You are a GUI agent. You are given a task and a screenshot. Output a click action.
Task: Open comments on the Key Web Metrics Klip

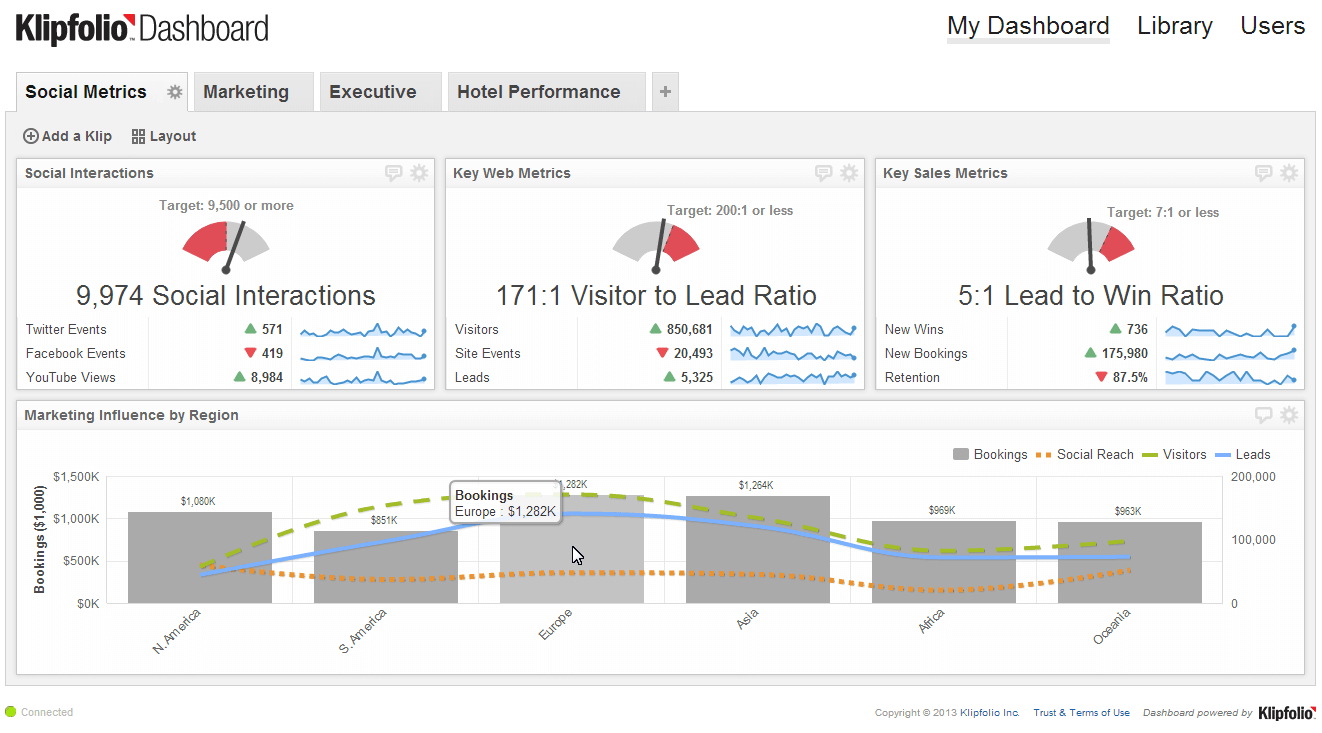823,172
